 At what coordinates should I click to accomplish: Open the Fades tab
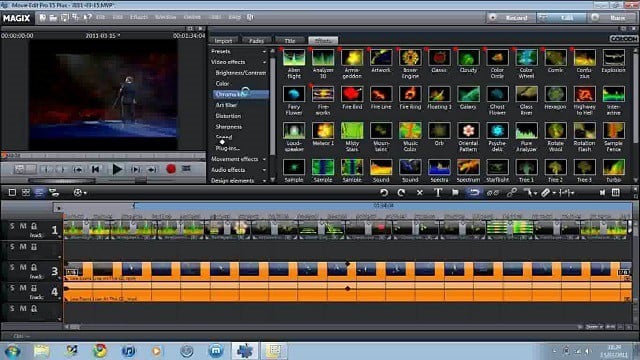tap(256, 40)
